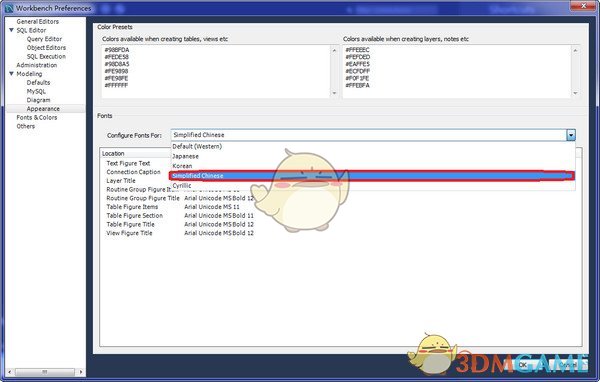
Task: Click color #FE98FE in tables list
Action: point(116,78)
